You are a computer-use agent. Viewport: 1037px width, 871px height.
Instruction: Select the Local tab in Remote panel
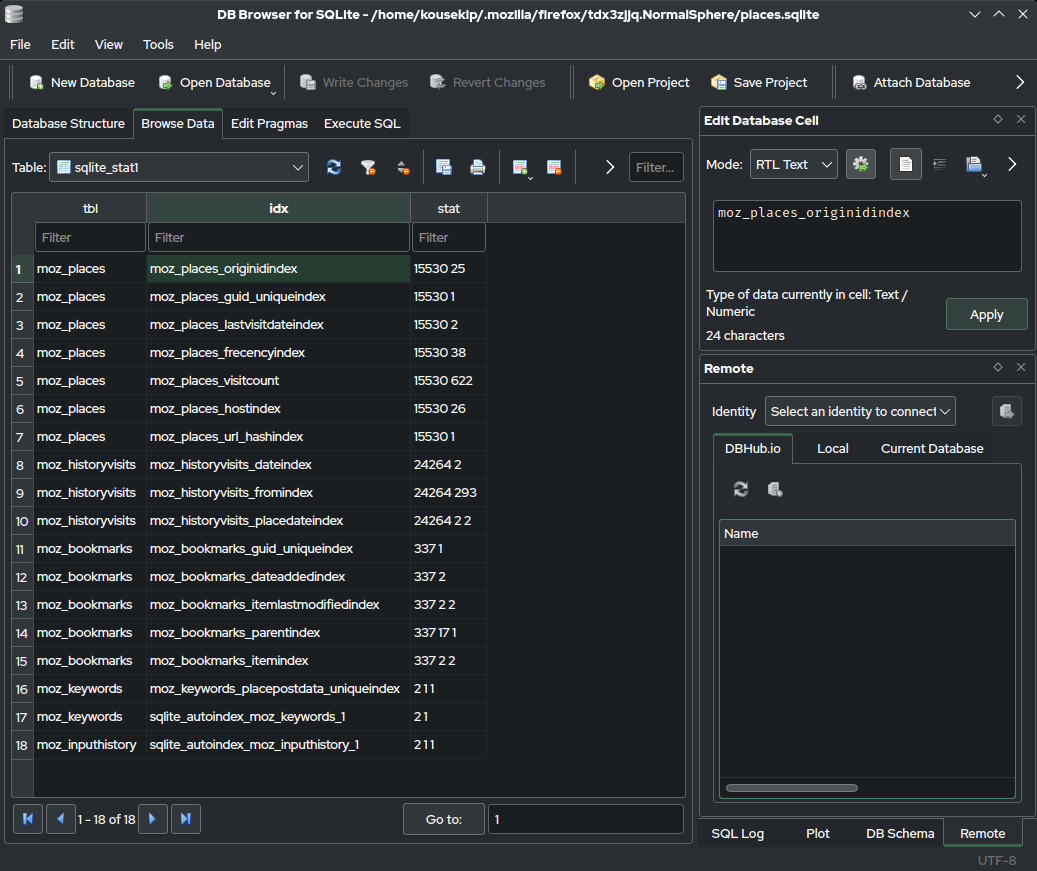click(x=832, y=448)
